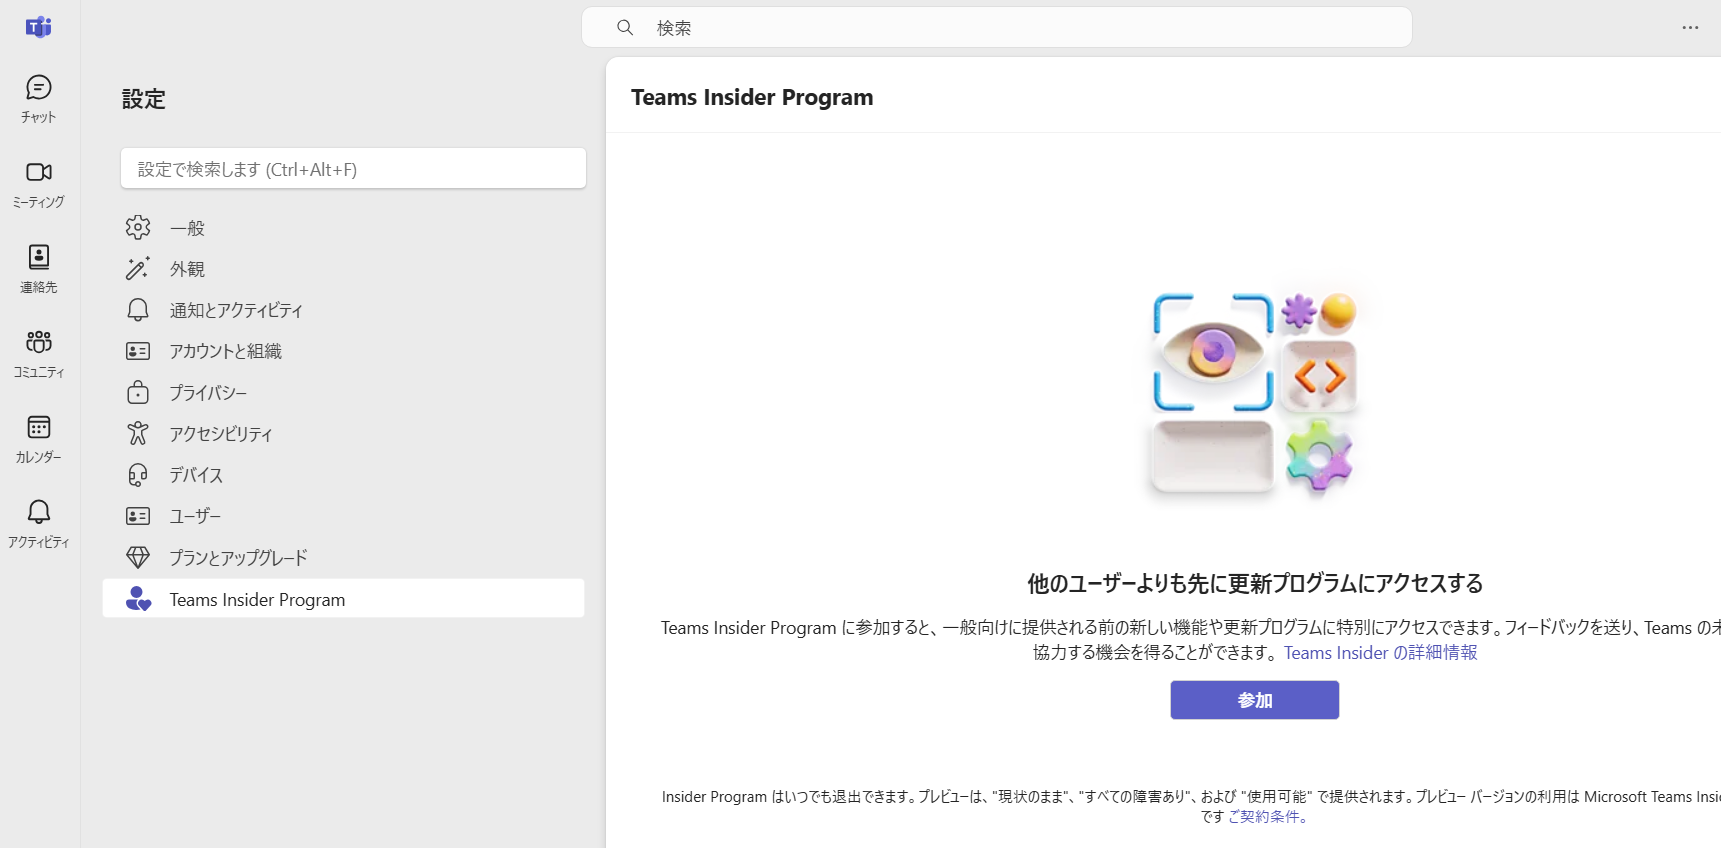Open the 連絡先 (Contacts) sidebar icon

click(x=39, y=269)
